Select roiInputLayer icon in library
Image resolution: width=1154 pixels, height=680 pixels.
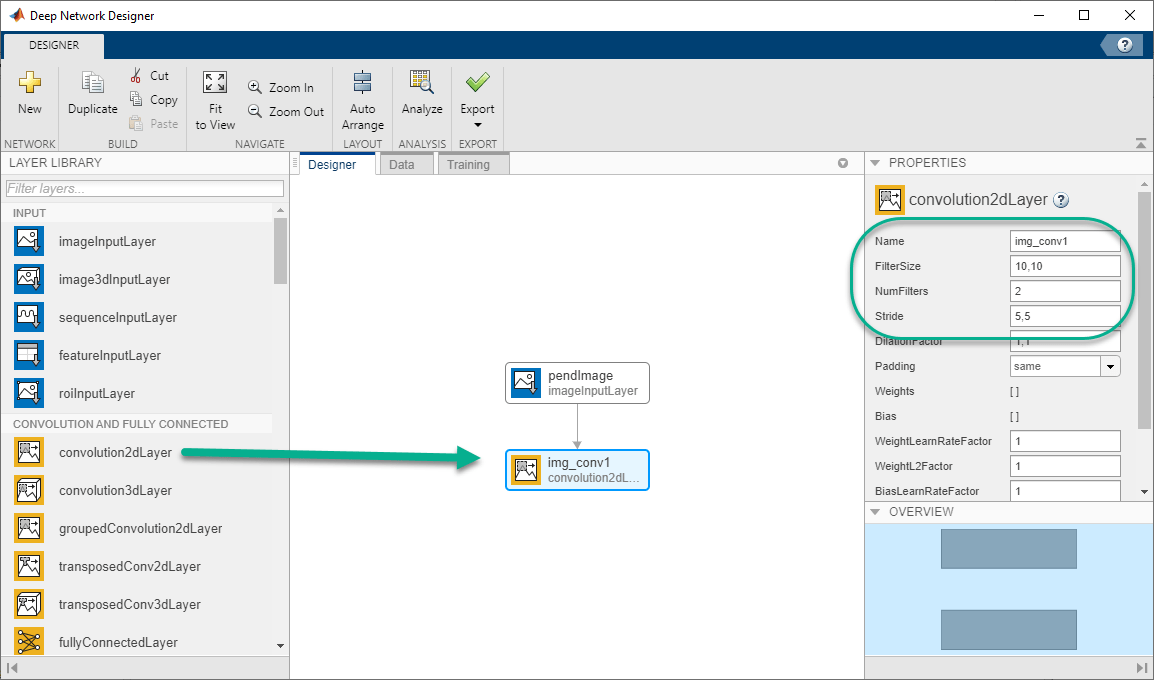click(x=29, y=393)
